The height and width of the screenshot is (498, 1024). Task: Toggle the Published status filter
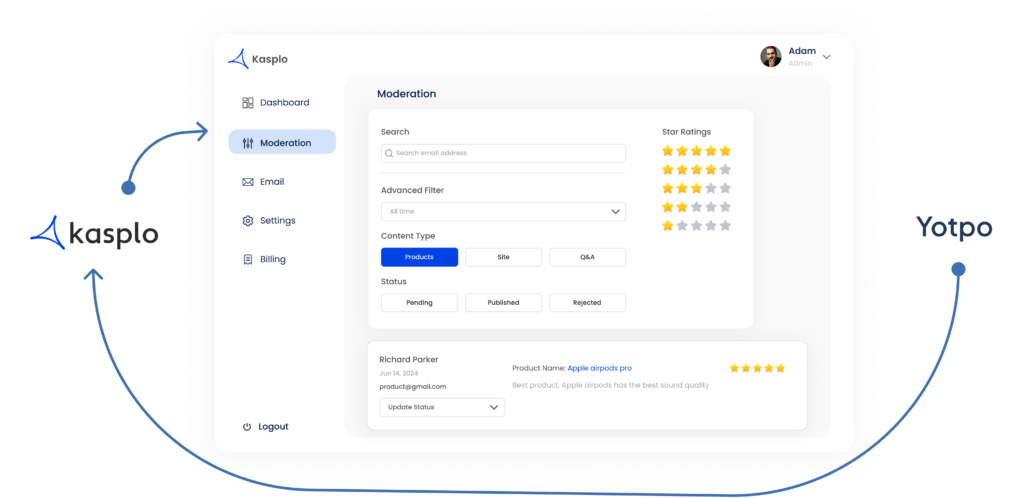(504, 303)
